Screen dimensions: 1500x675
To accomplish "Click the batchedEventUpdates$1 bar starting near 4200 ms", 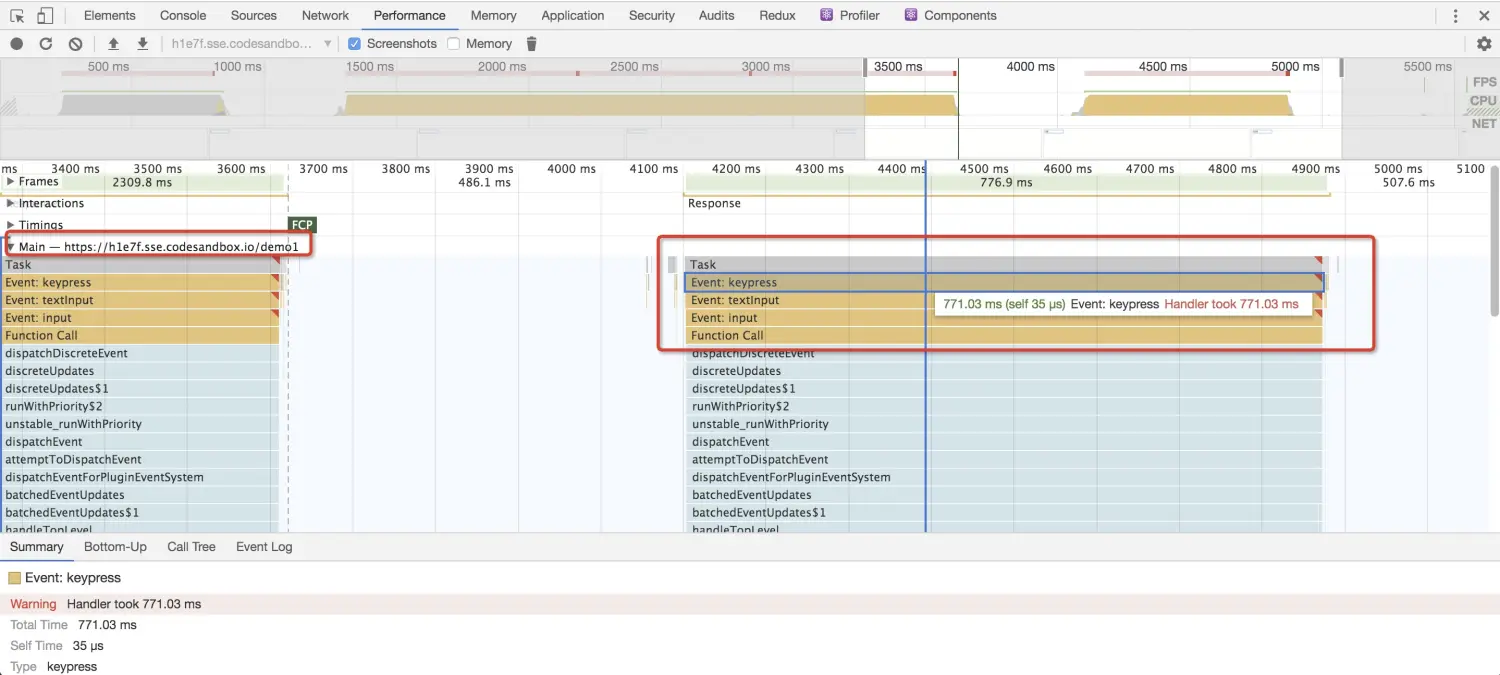I will (1004, 513).
